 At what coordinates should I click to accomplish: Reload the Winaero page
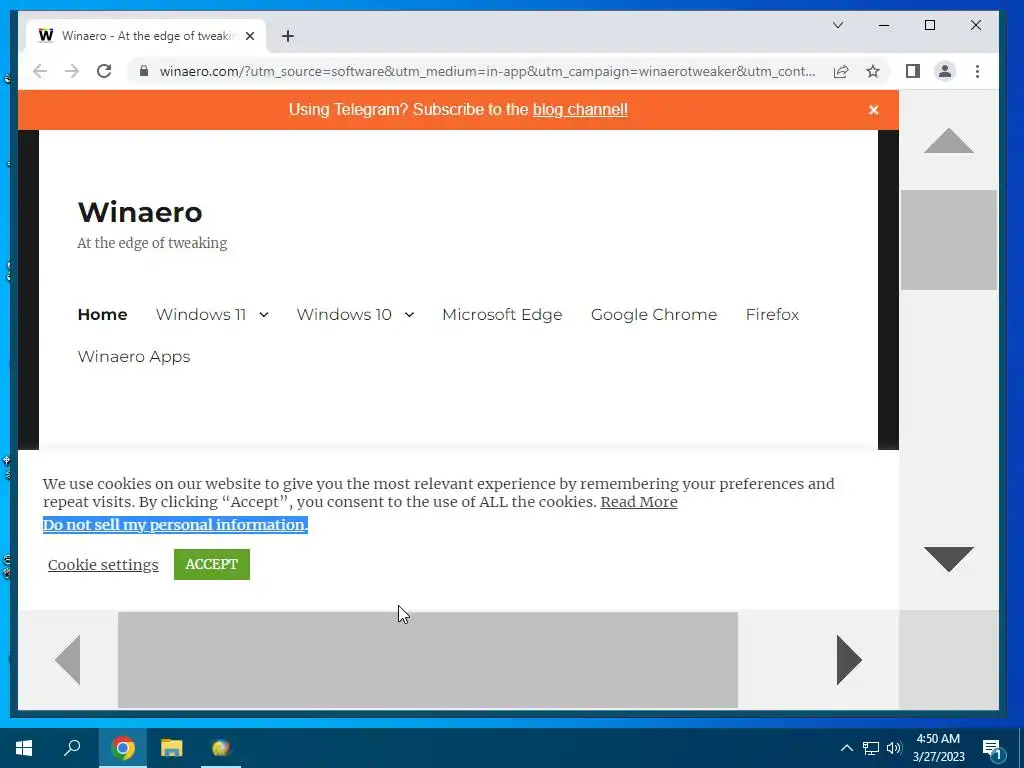click(104, 71)
